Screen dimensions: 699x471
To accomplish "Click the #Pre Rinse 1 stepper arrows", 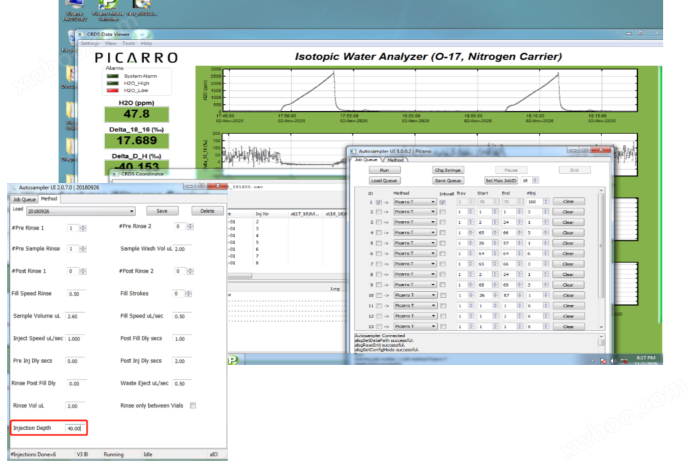I will point(83,228).
